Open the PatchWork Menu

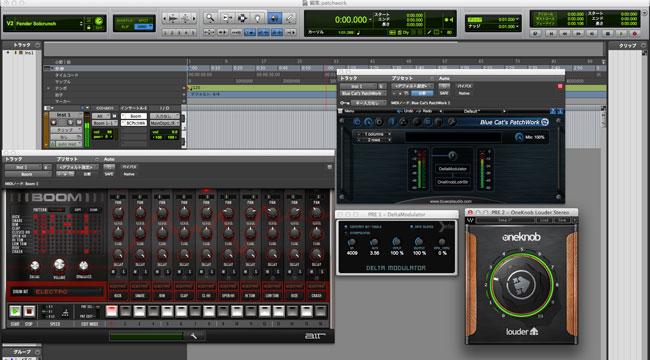click(x=345, y=111)
